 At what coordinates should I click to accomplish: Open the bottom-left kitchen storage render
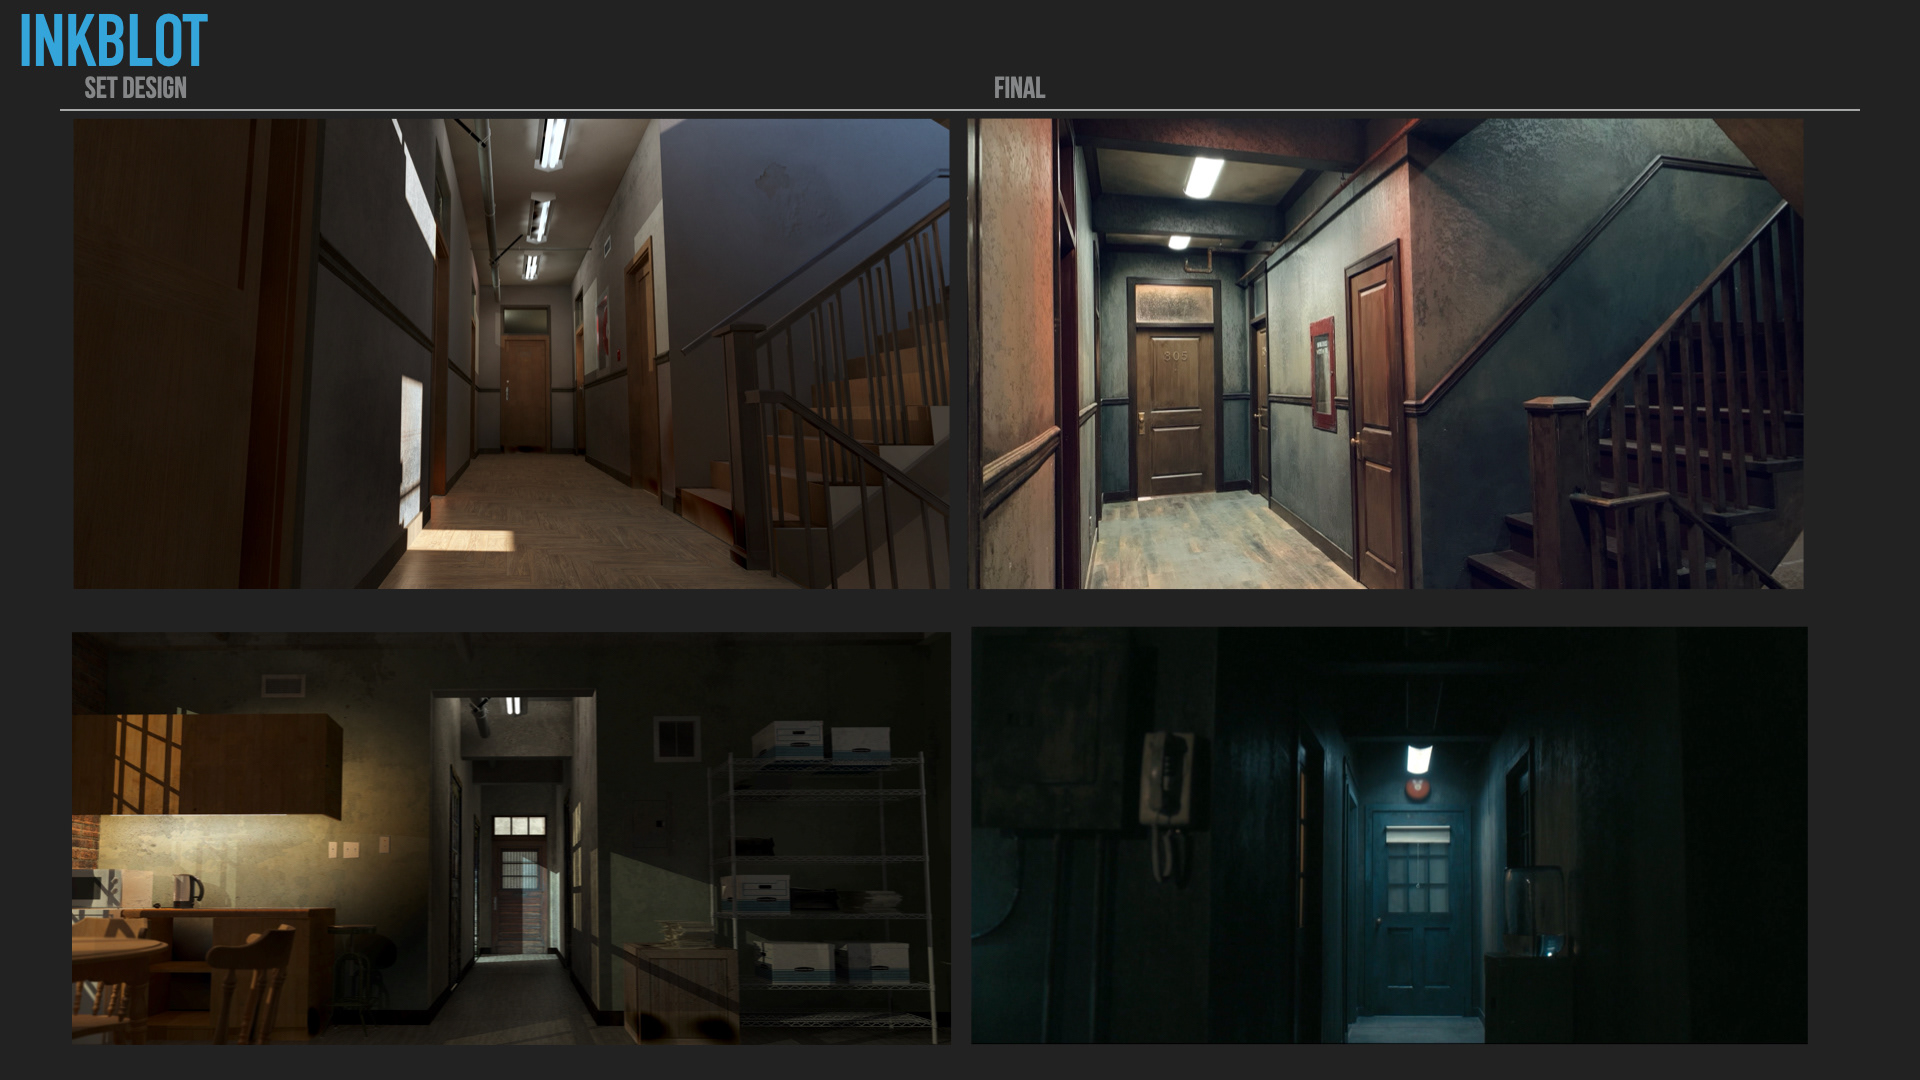click(511, 838)
